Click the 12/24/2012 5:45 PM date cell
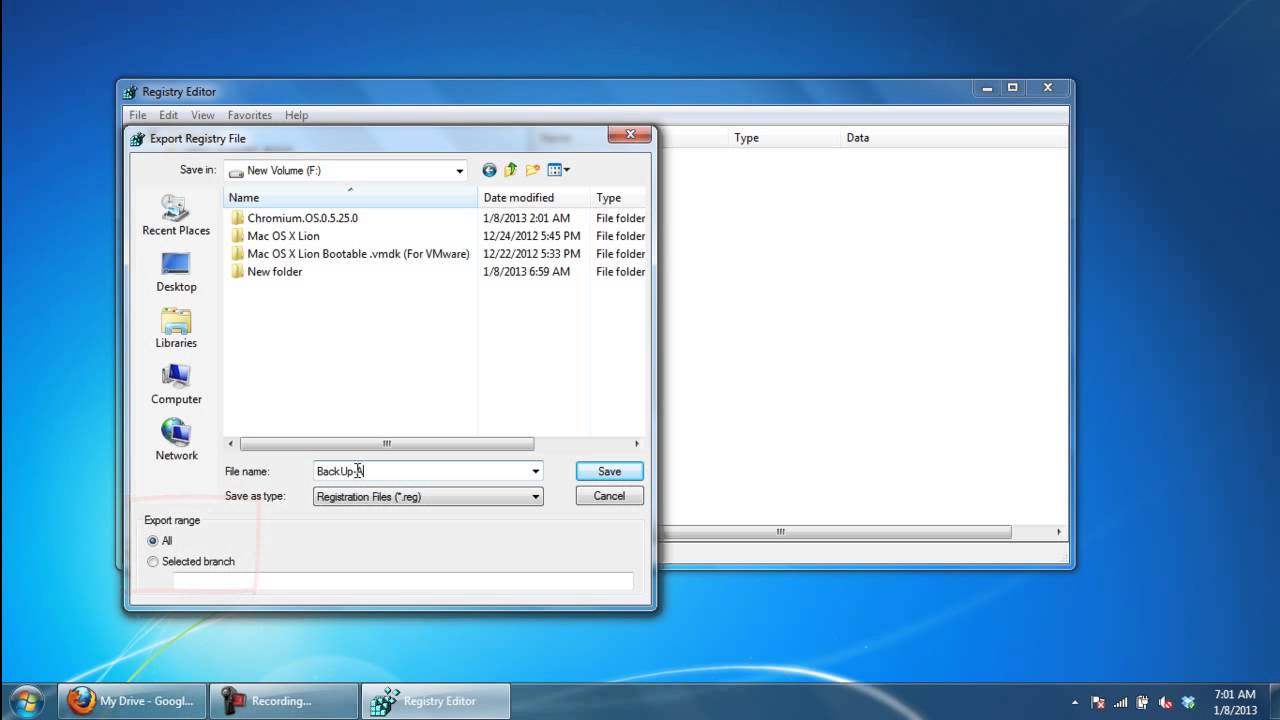The height and width of the screenshot is (720, 1280). click(531, 236)
